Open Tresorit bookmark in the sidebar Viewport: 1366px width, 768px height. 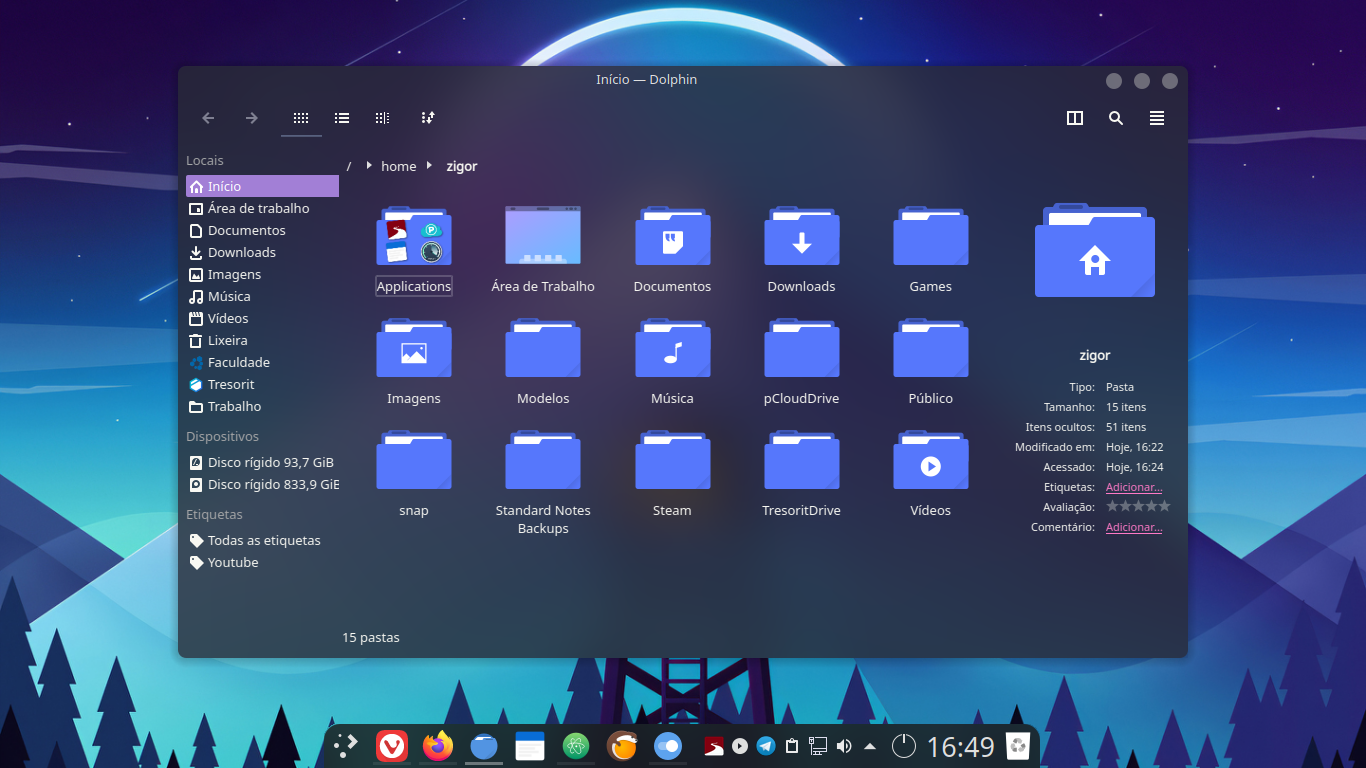click(x=262, y=384)
